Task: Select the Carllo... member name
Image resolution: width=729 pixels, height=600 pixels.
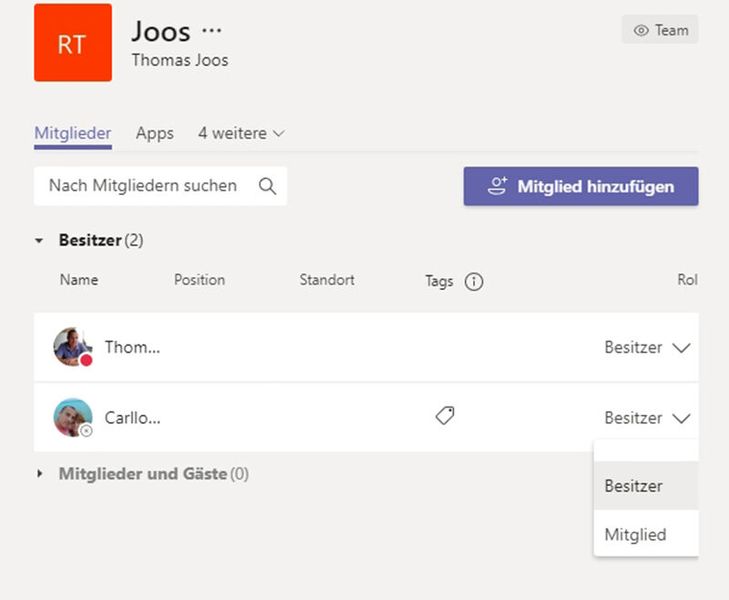Action: (133, 418)
